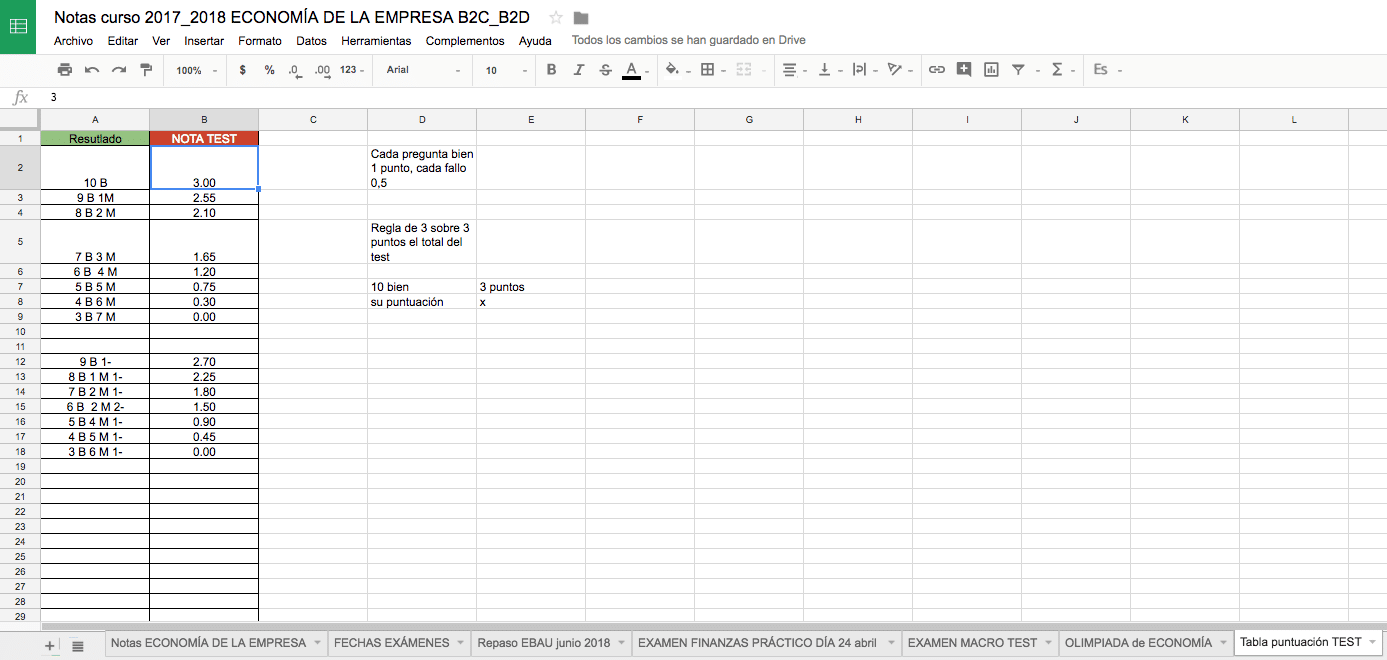The height and width of the screenshot is (660, 1387).
Task: Add a new sheet with plus button
Action: [x=50, y=646]
